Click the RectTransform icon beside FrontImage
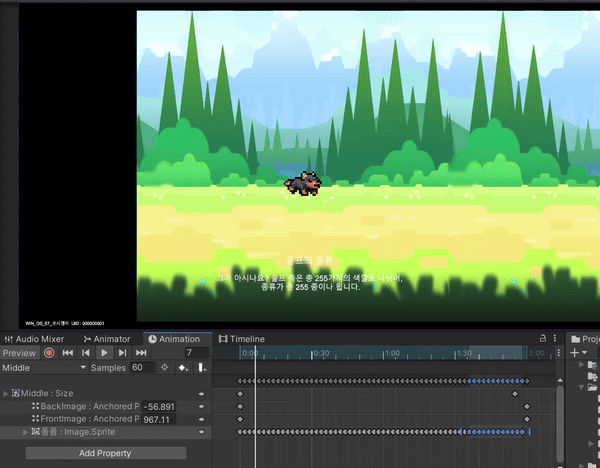 (36, 419)
